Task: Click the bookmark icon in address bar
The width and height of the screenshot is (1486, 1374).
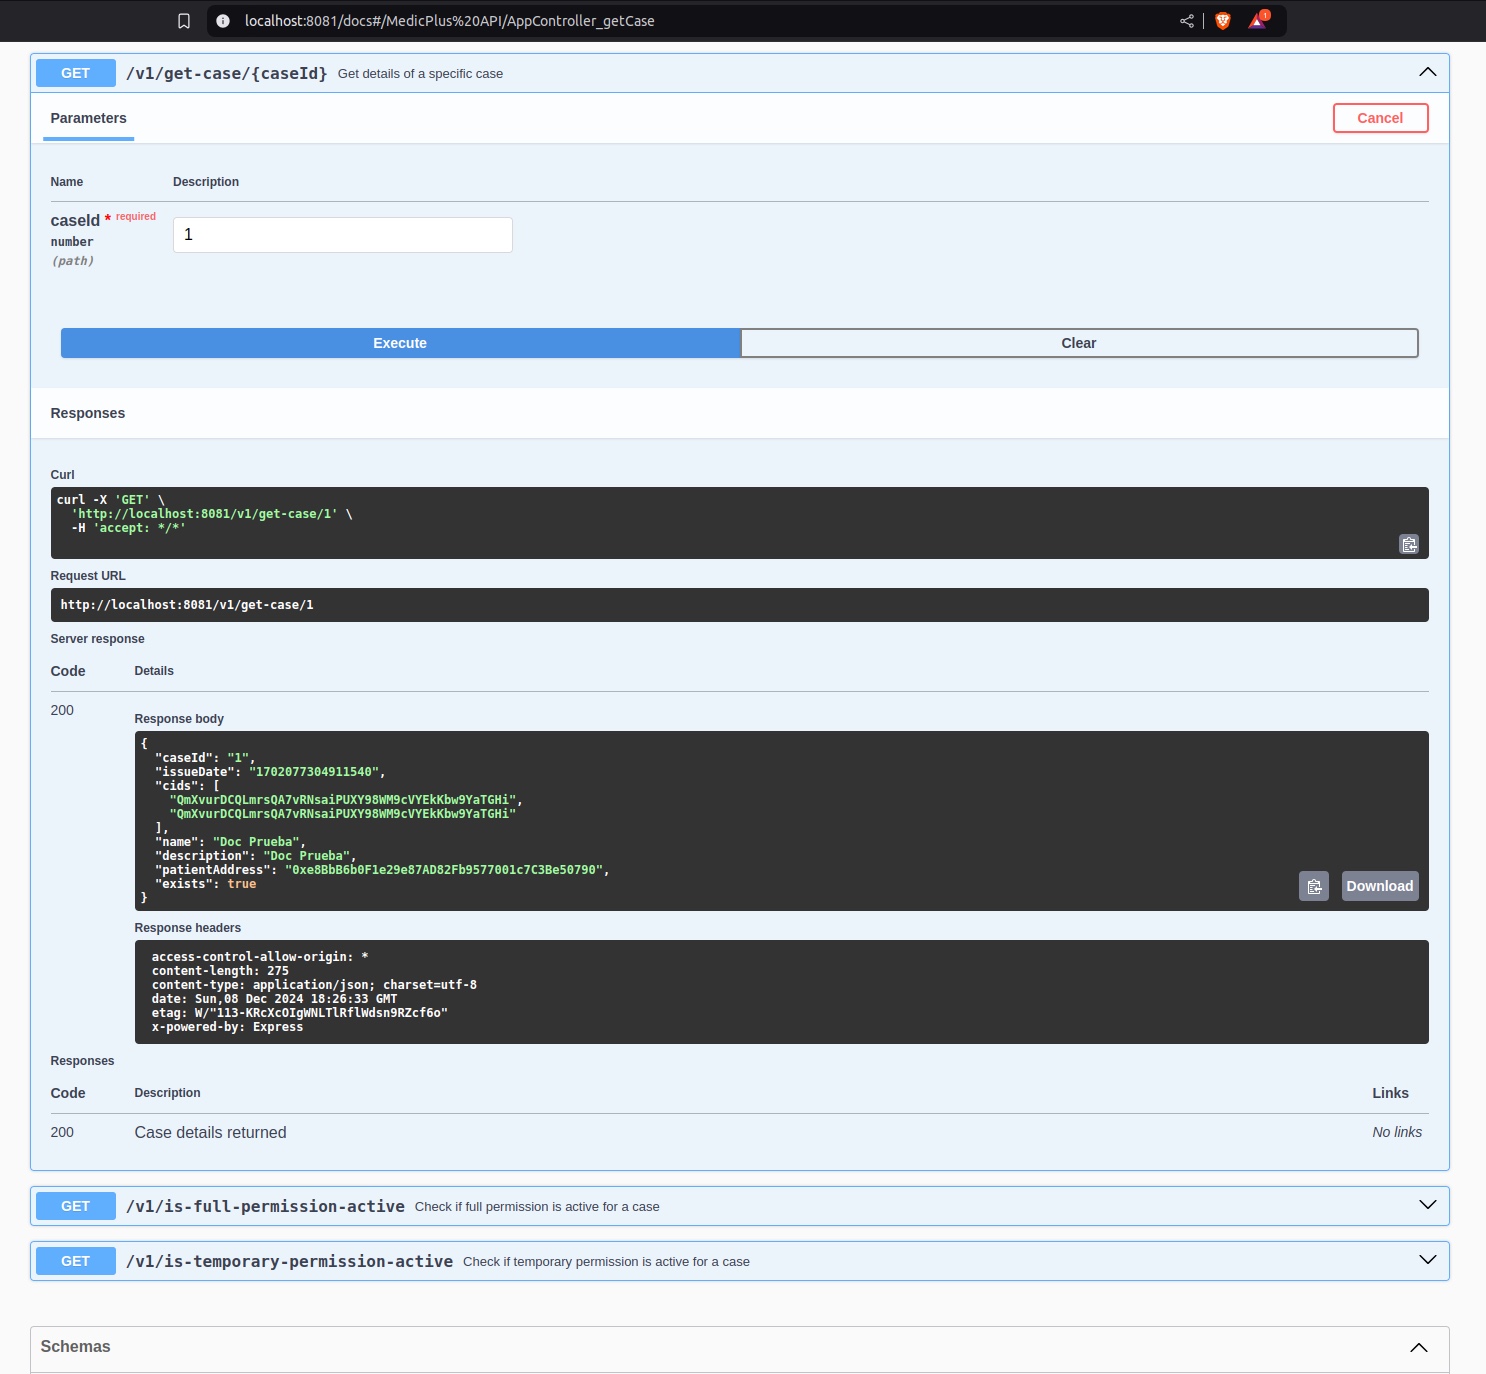Action: click(184, 21)
